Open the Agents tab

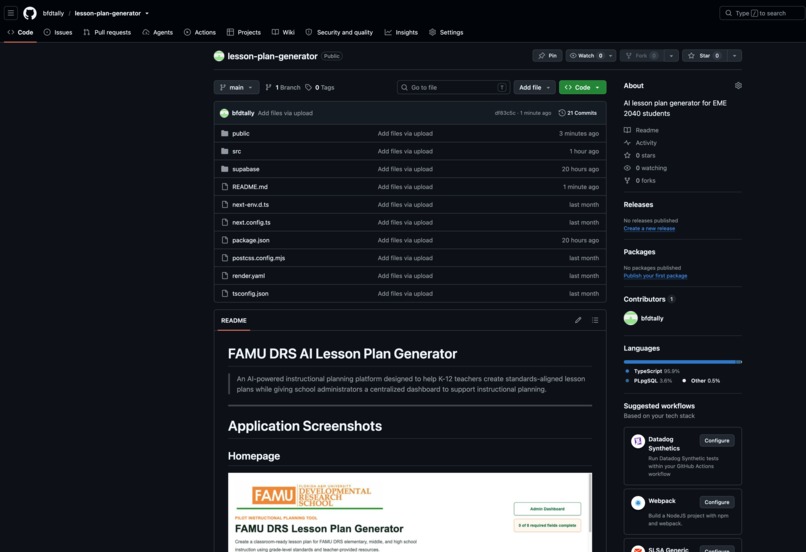(157, 32)
